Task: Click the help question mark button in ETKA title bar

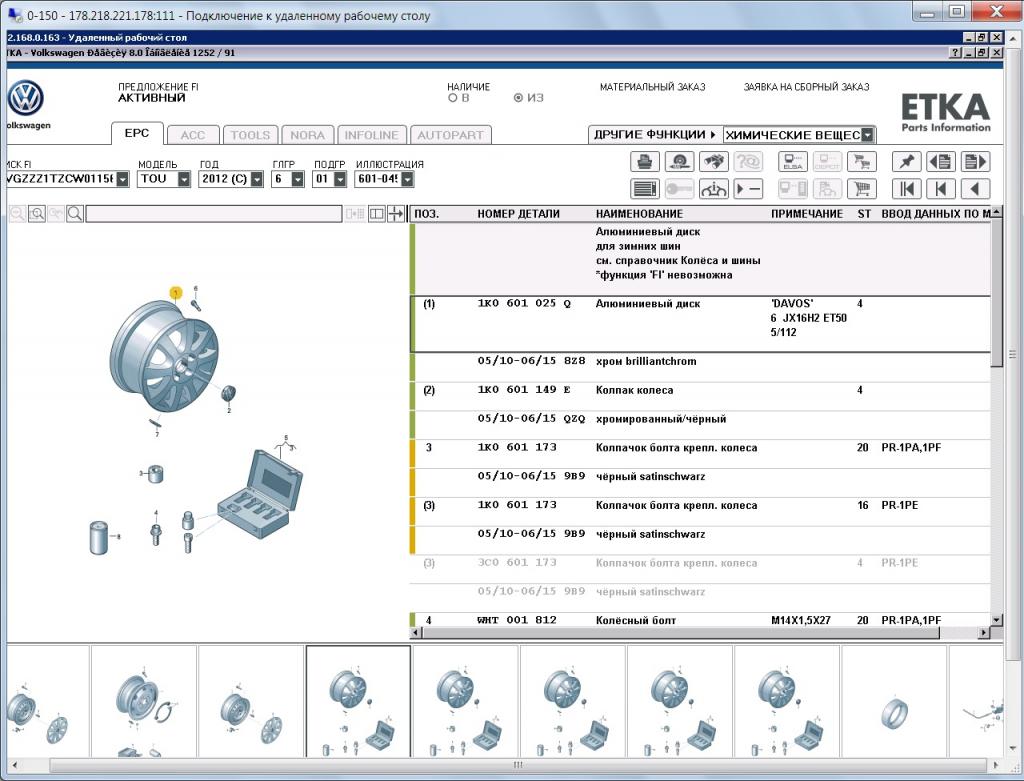Action: click(x=955, y=53)
